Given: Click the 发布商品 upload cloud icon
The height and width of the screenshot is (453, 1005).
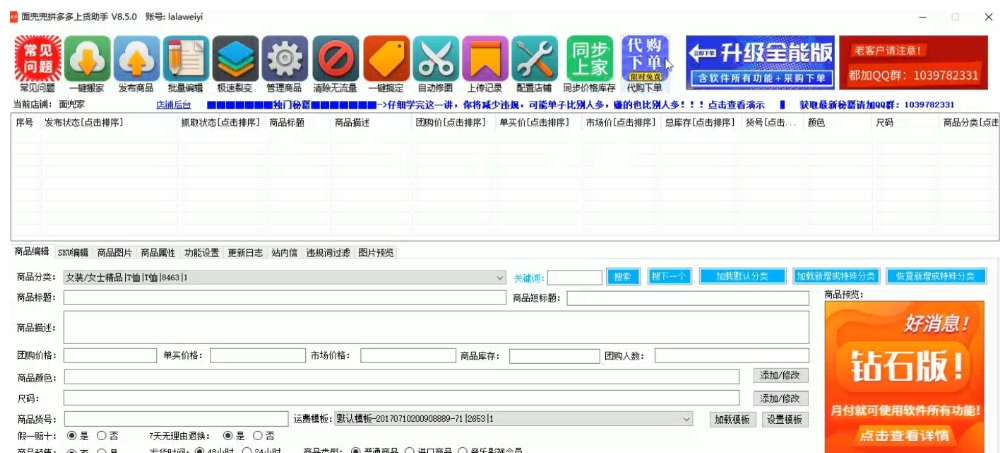Looking at the screenshot, I should (137, 59).
